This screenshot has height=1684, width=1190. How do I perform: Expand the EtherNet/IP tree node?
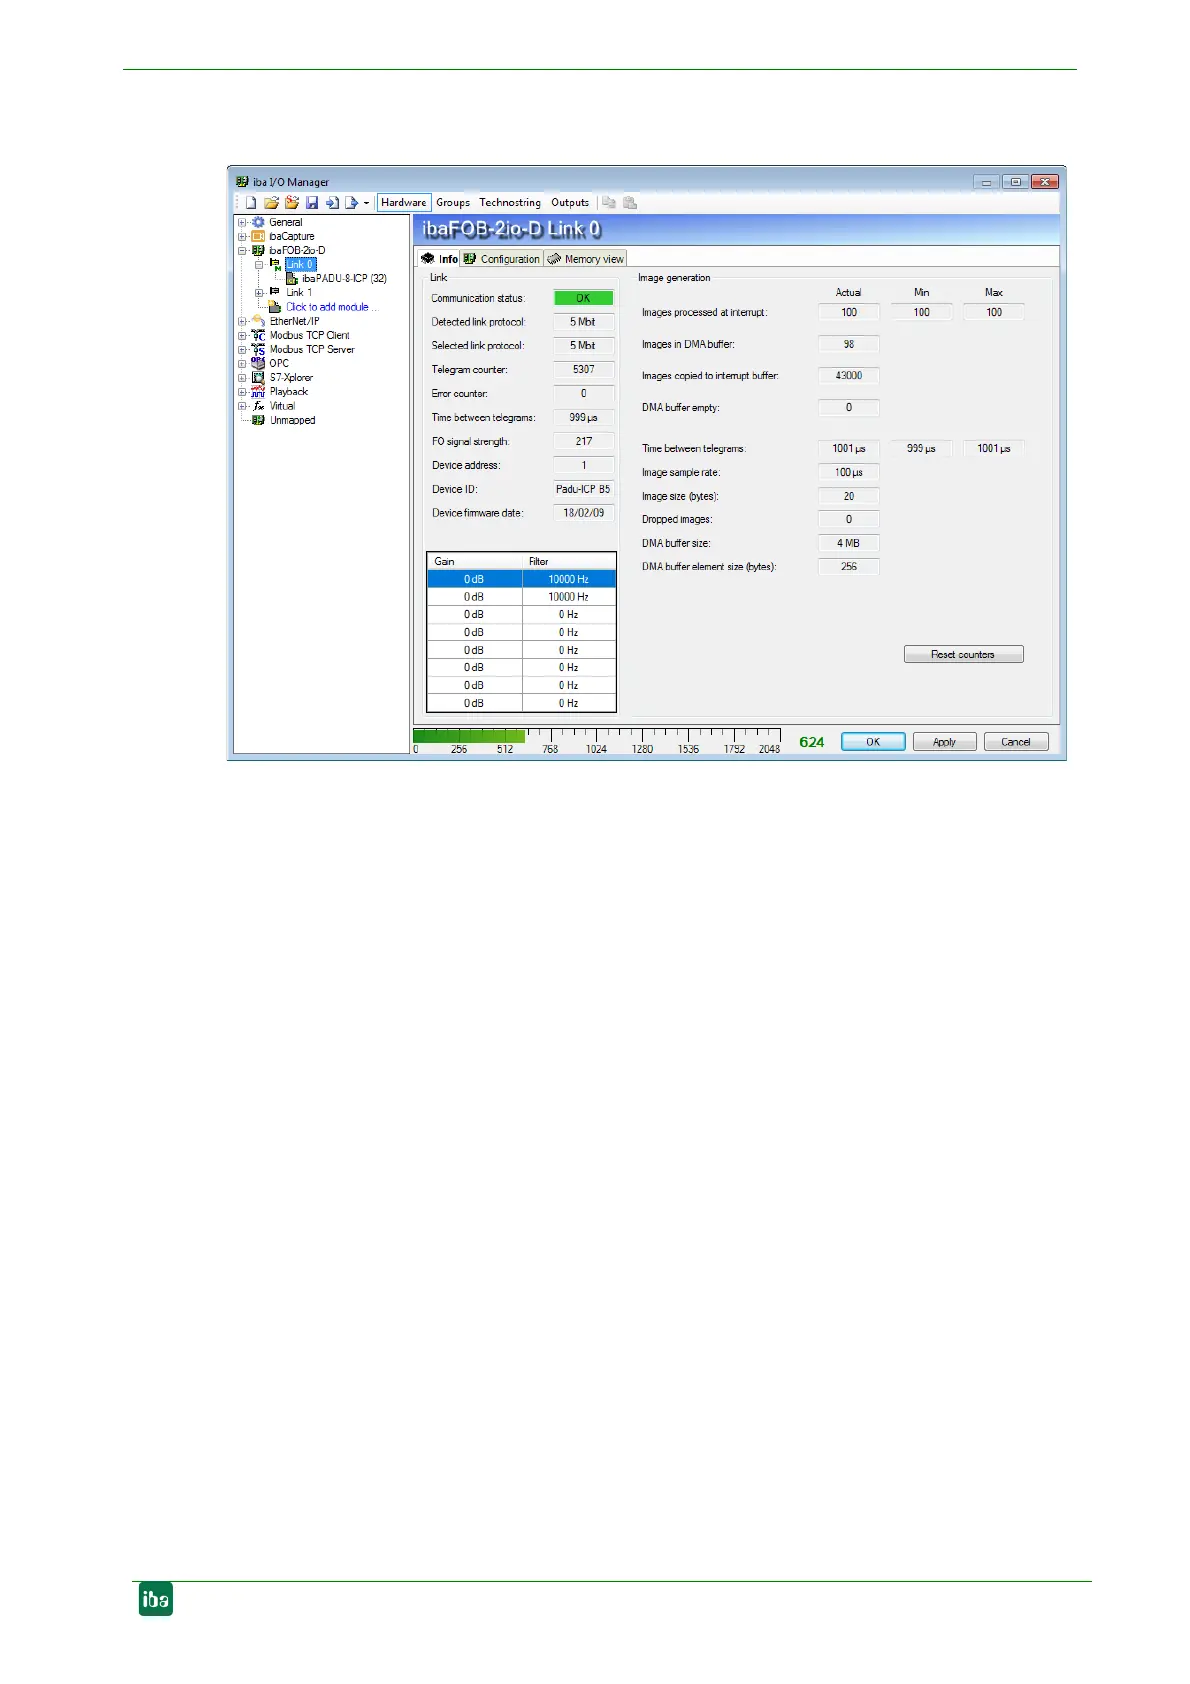(242, 322)
